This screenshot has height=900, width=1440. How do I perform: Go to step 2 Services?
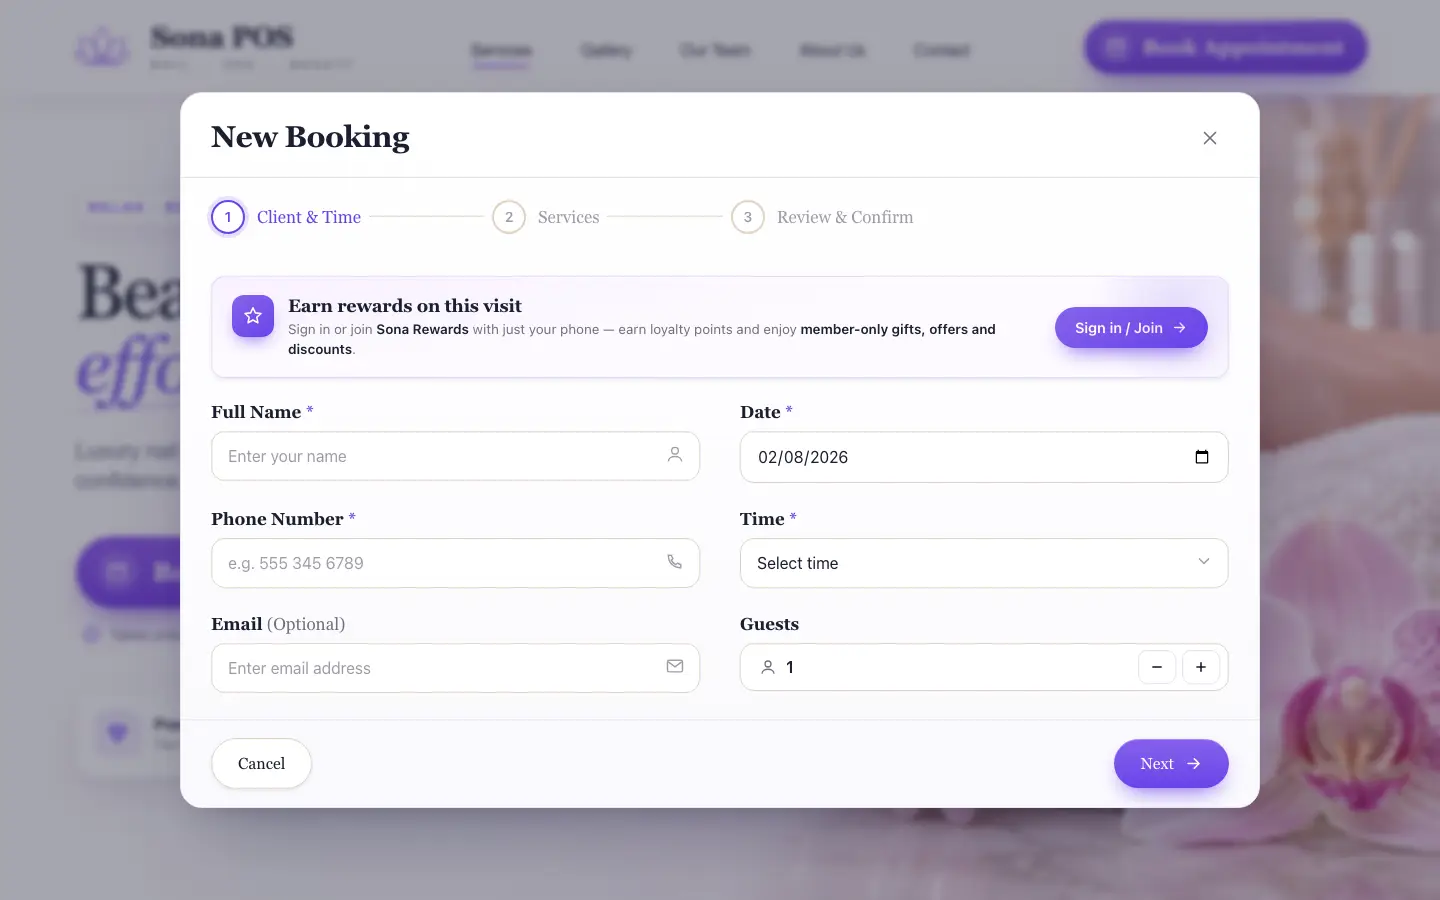[x=546, y=217]
